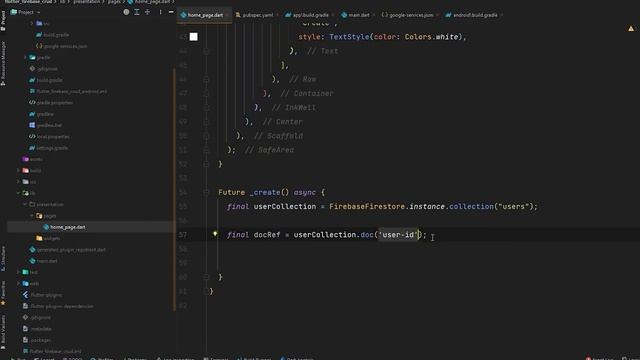Image resolution: width=640 pixels, height=360 pixels.
Task: Click the userCollection variable on line 55
Action: click(284, 207)
